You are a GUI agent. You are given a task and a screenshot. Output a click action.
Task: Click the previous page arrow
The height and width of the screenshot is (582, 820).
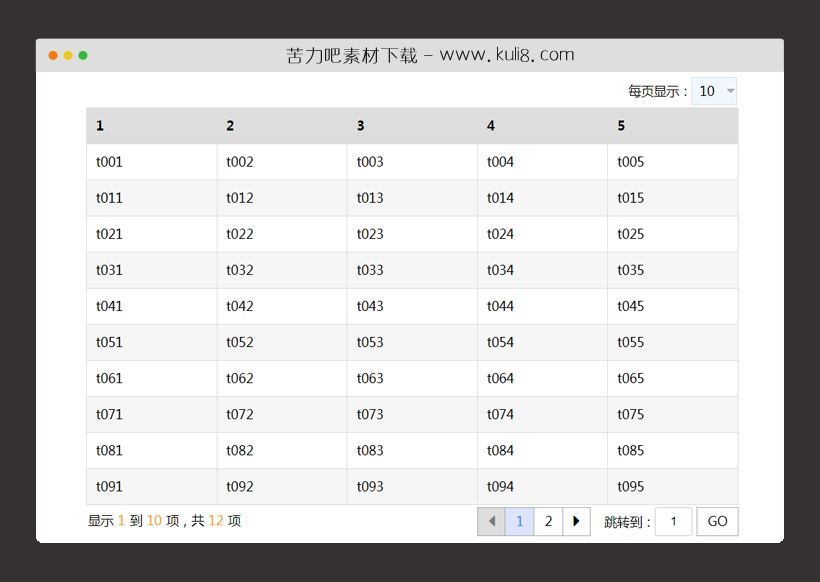tap(492, 521)
